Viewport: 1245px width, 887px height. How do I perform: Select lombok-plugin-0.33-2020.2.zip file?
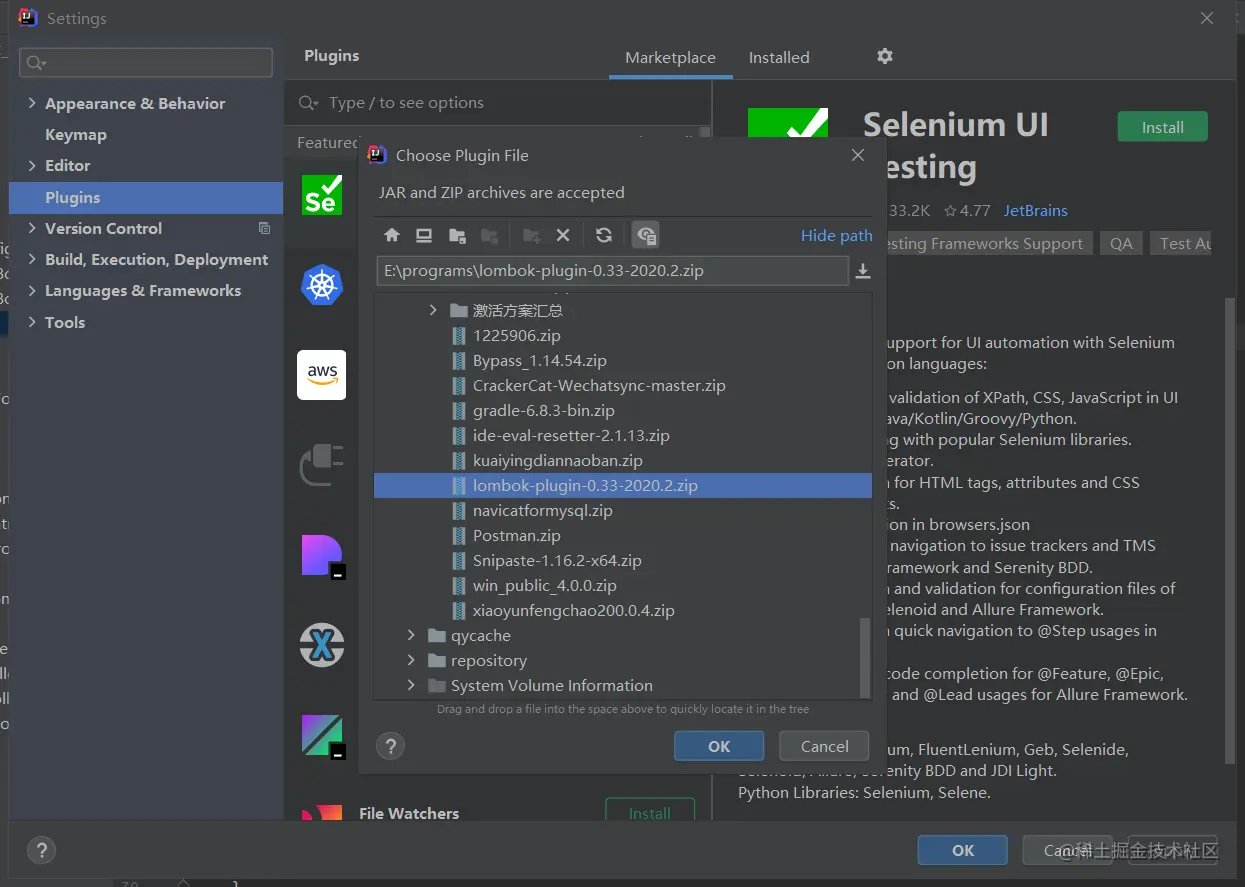622,485
